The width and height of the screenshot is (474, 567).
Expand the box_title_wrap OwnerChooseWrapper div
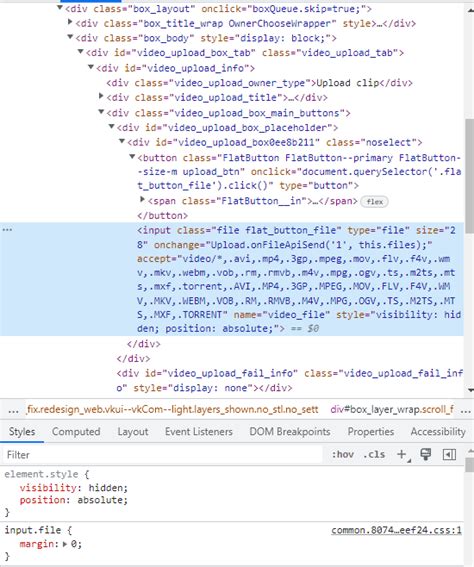[x=71, y=22]
